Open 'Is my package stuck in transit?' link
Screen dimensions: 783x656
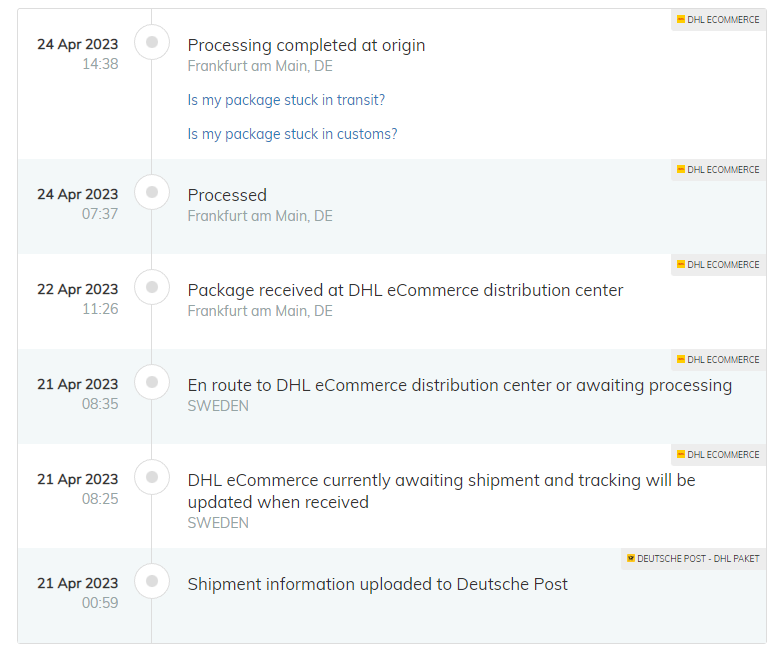pos(286,100)
